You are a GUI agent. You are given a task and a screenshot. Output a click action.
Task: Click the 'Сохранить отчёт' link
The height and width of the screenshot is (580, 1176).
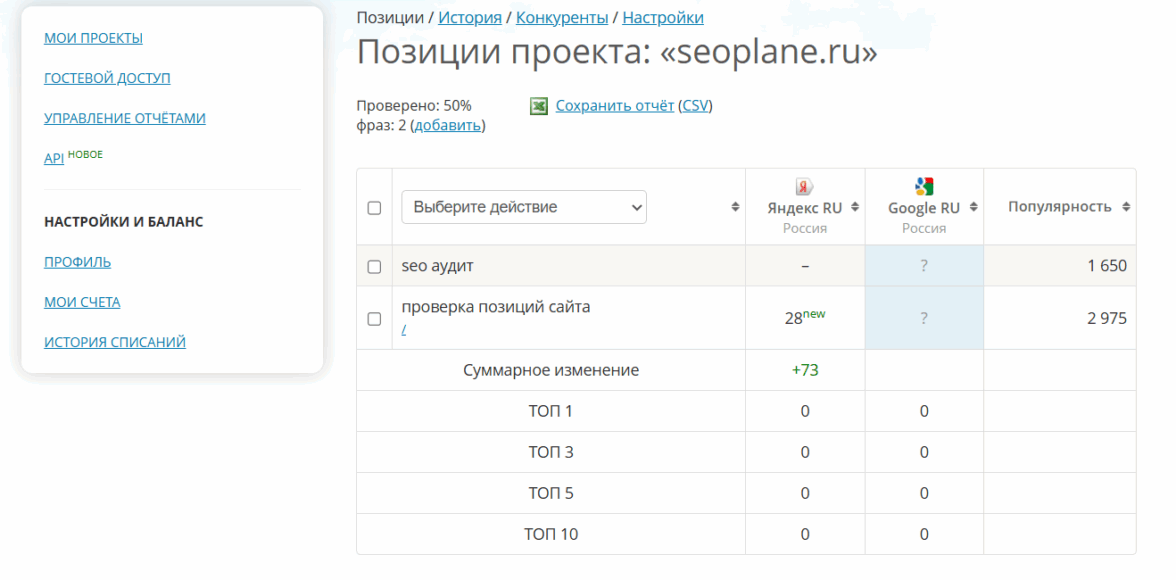(615, 106)
